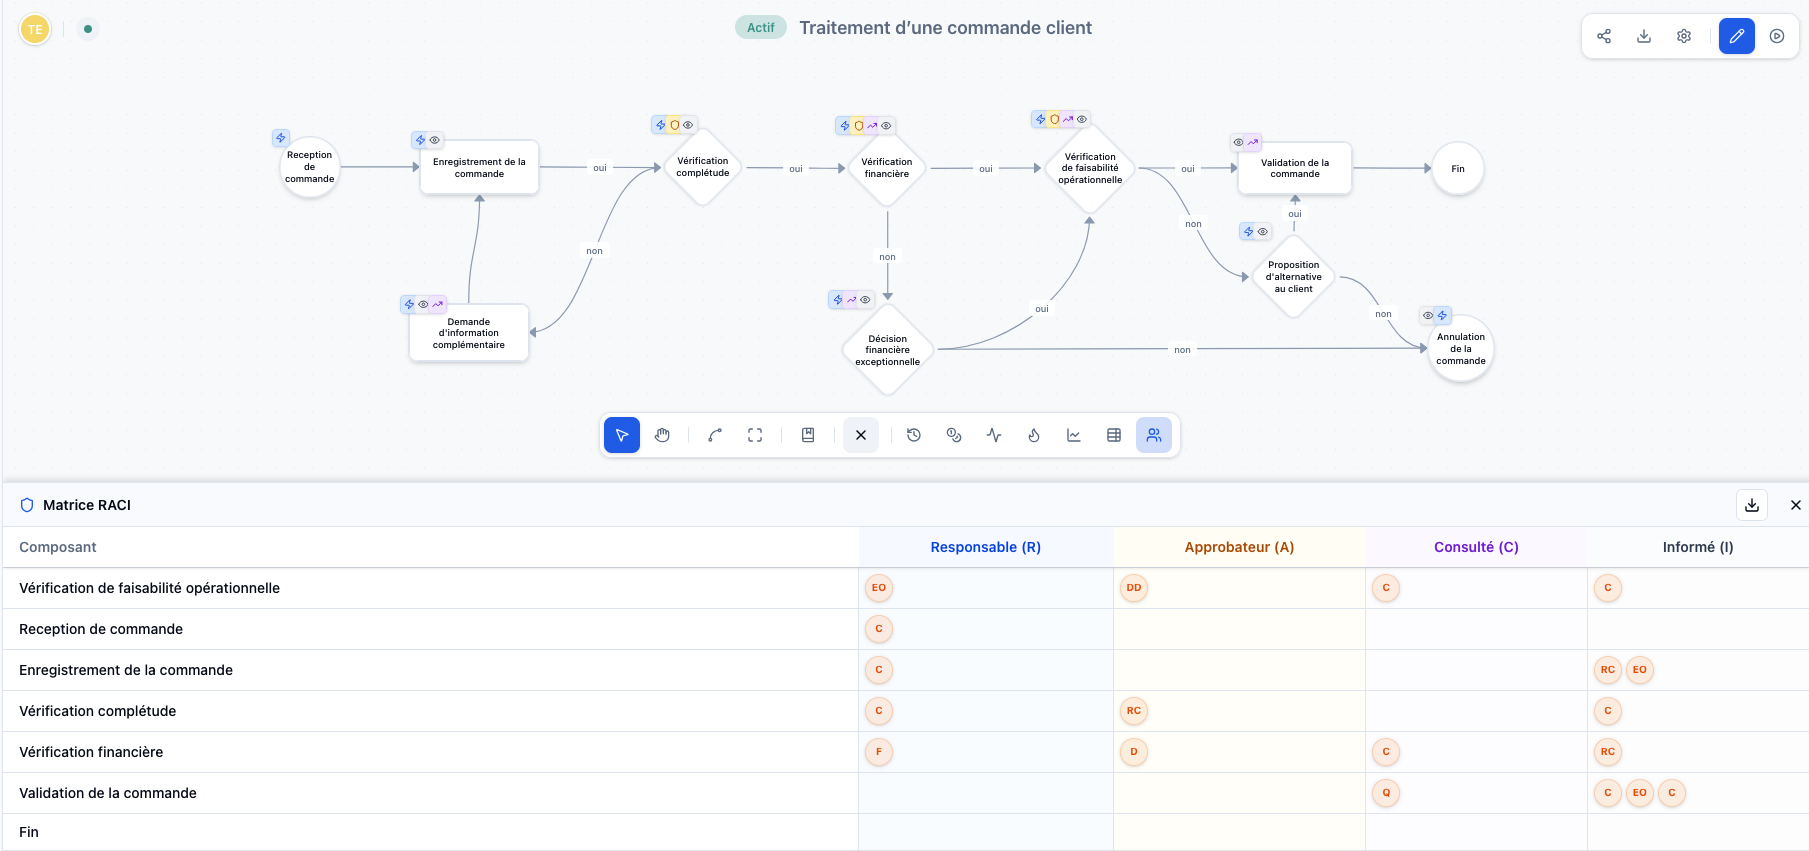Open the settings gear menu

[x=1684, y=36]
